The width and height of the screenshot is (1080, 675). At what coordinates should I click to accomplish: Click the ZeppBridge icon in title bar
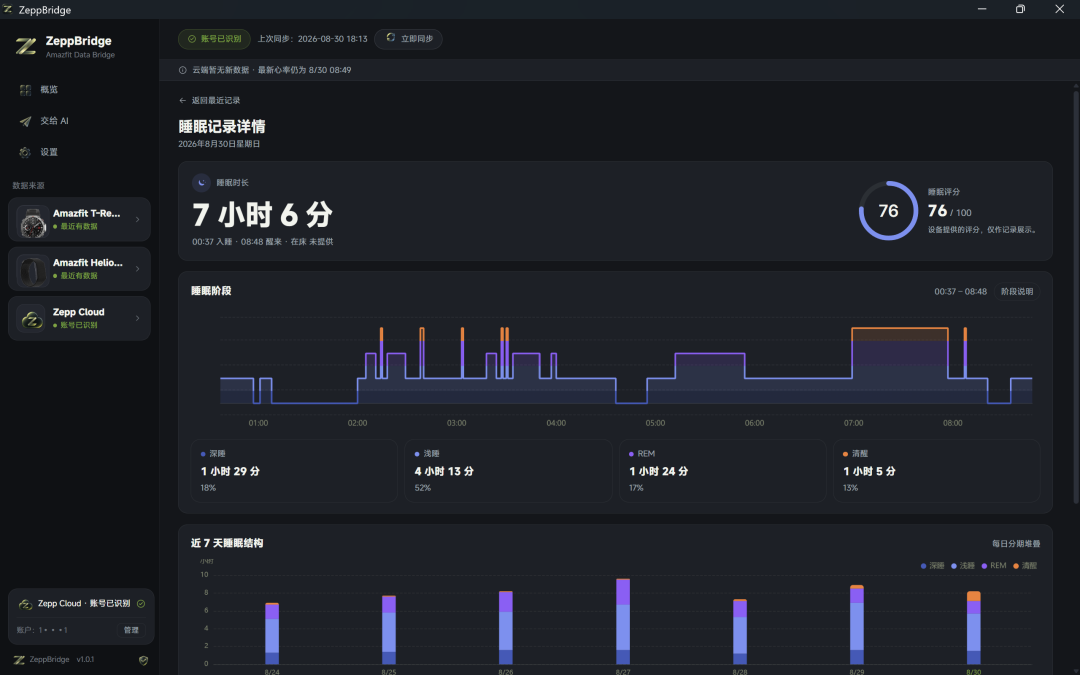click(8, 9)
